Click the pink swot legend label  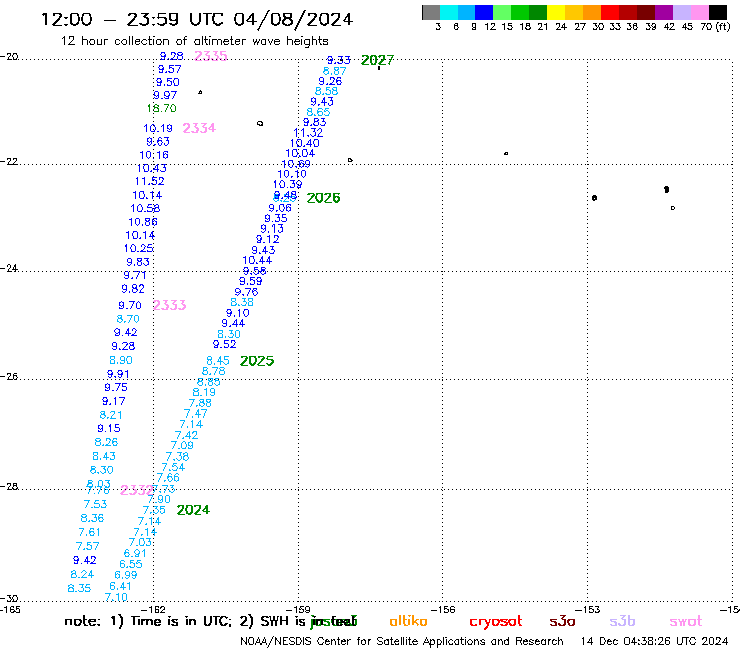pos(686,621)
